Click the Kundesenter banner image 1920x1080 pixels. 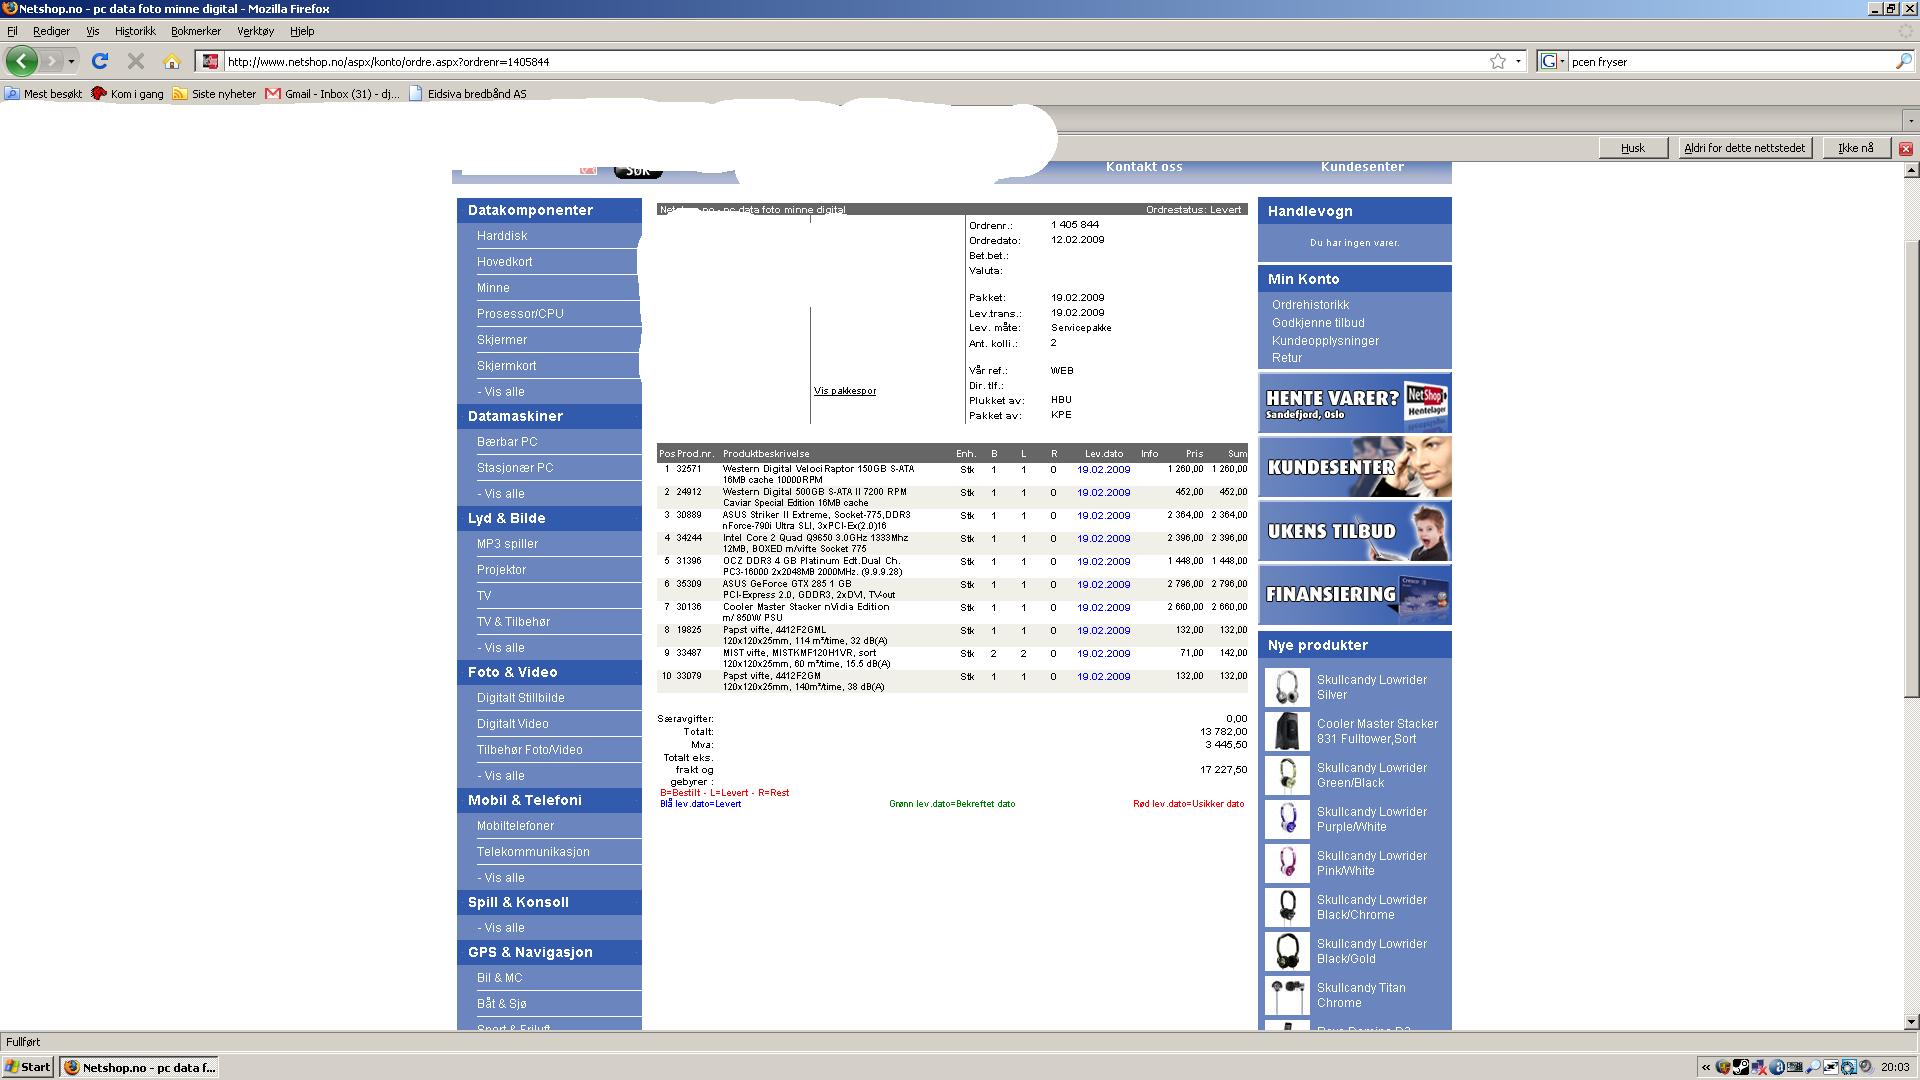pos(1355,467)
